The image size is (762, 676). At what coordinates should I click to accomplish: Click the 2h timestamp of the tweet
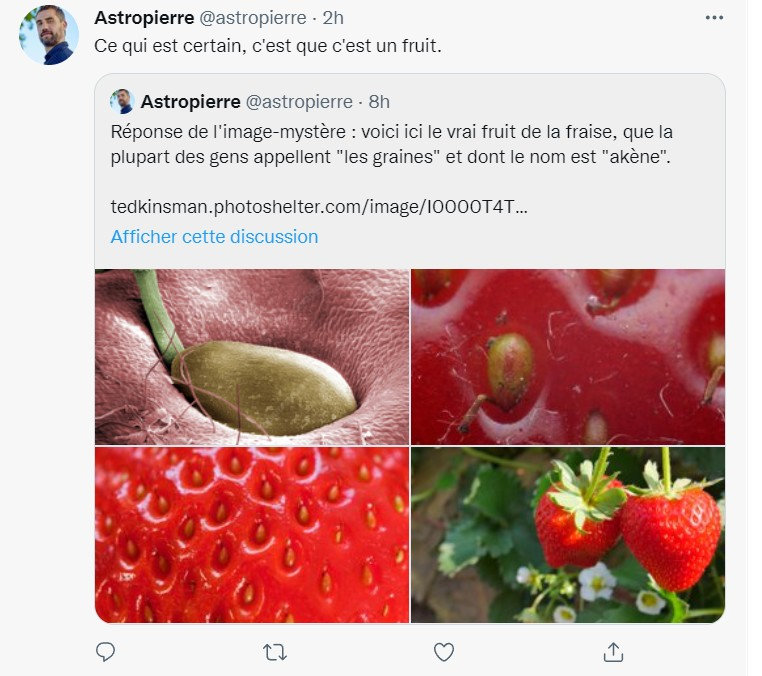333,18
